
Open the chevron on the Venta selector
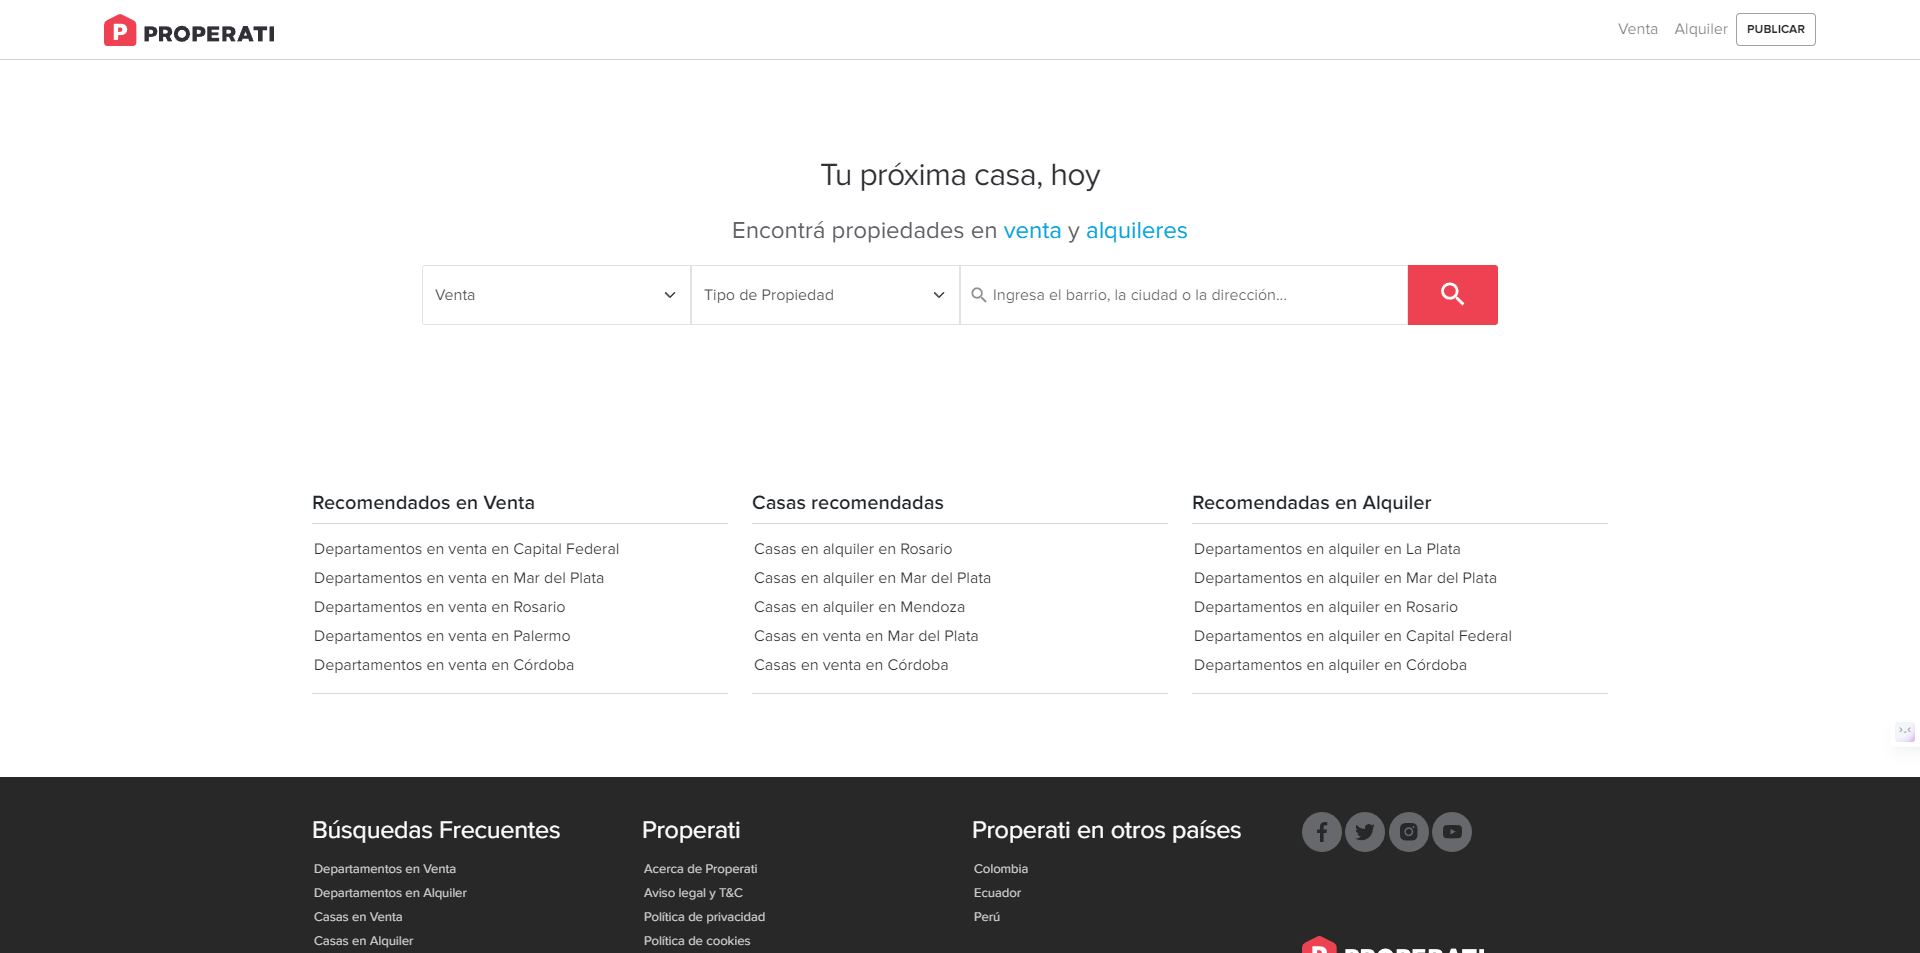click(x=669, y=295)
